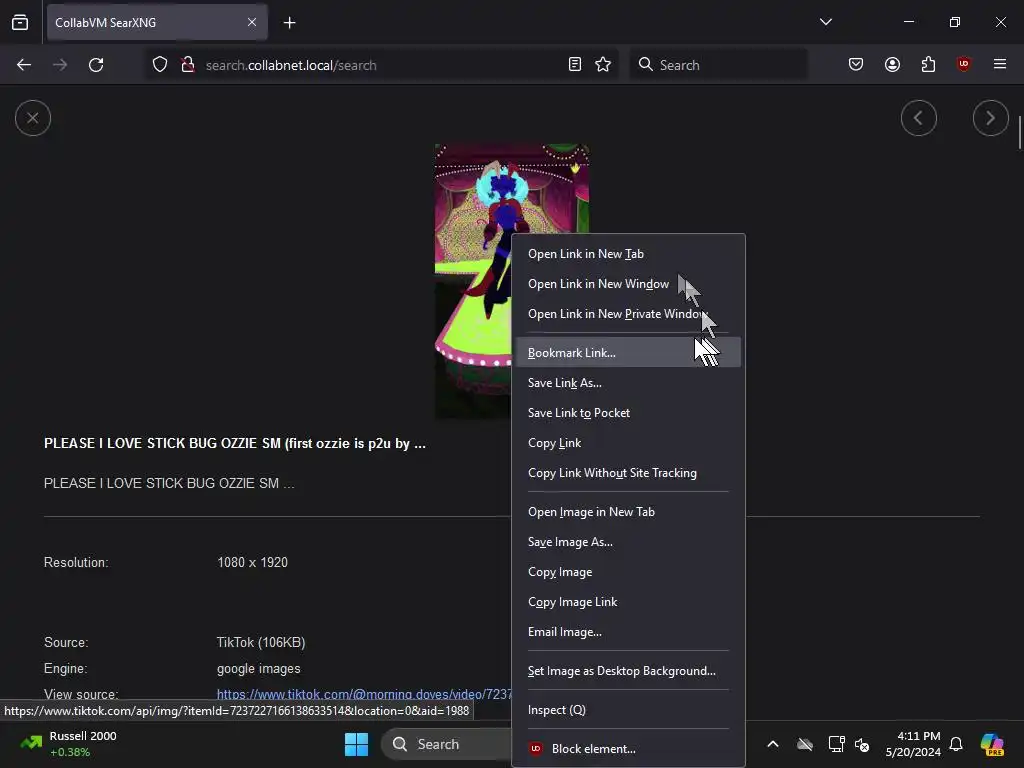Click the taskbar Search box

[x=446, y=744]
